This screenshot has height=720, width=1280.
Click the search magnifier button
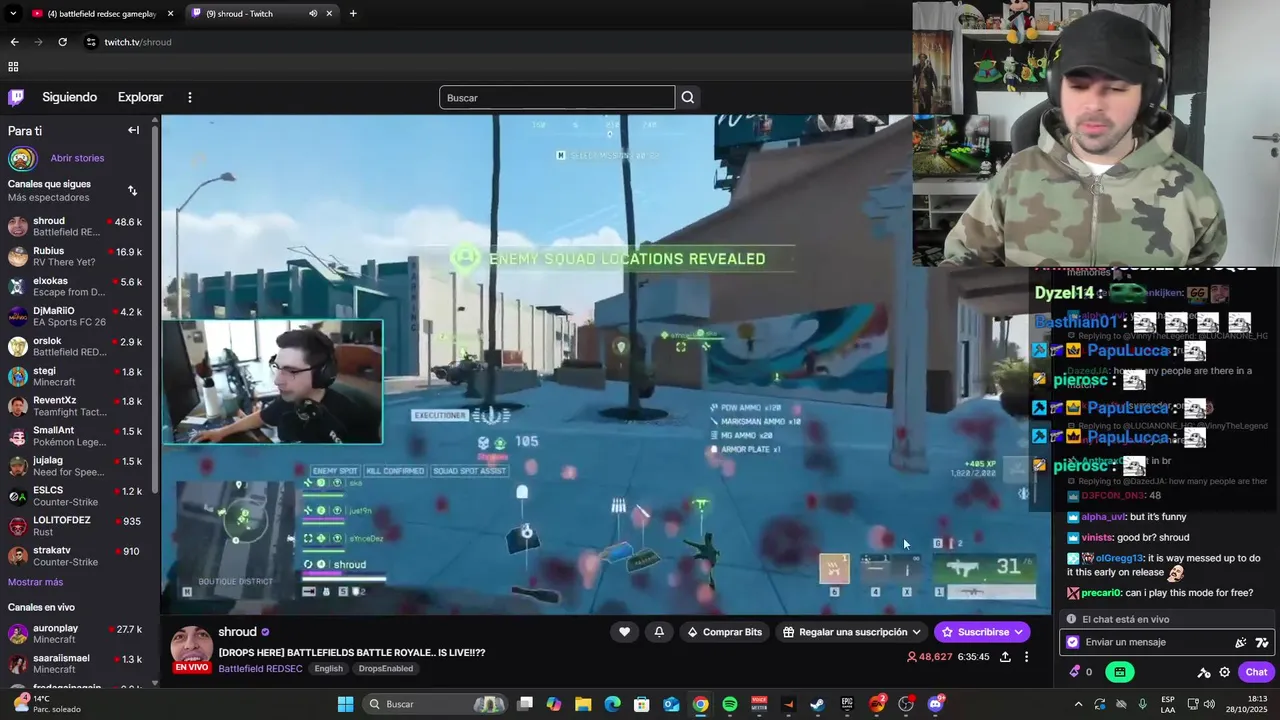pos(687,97)
